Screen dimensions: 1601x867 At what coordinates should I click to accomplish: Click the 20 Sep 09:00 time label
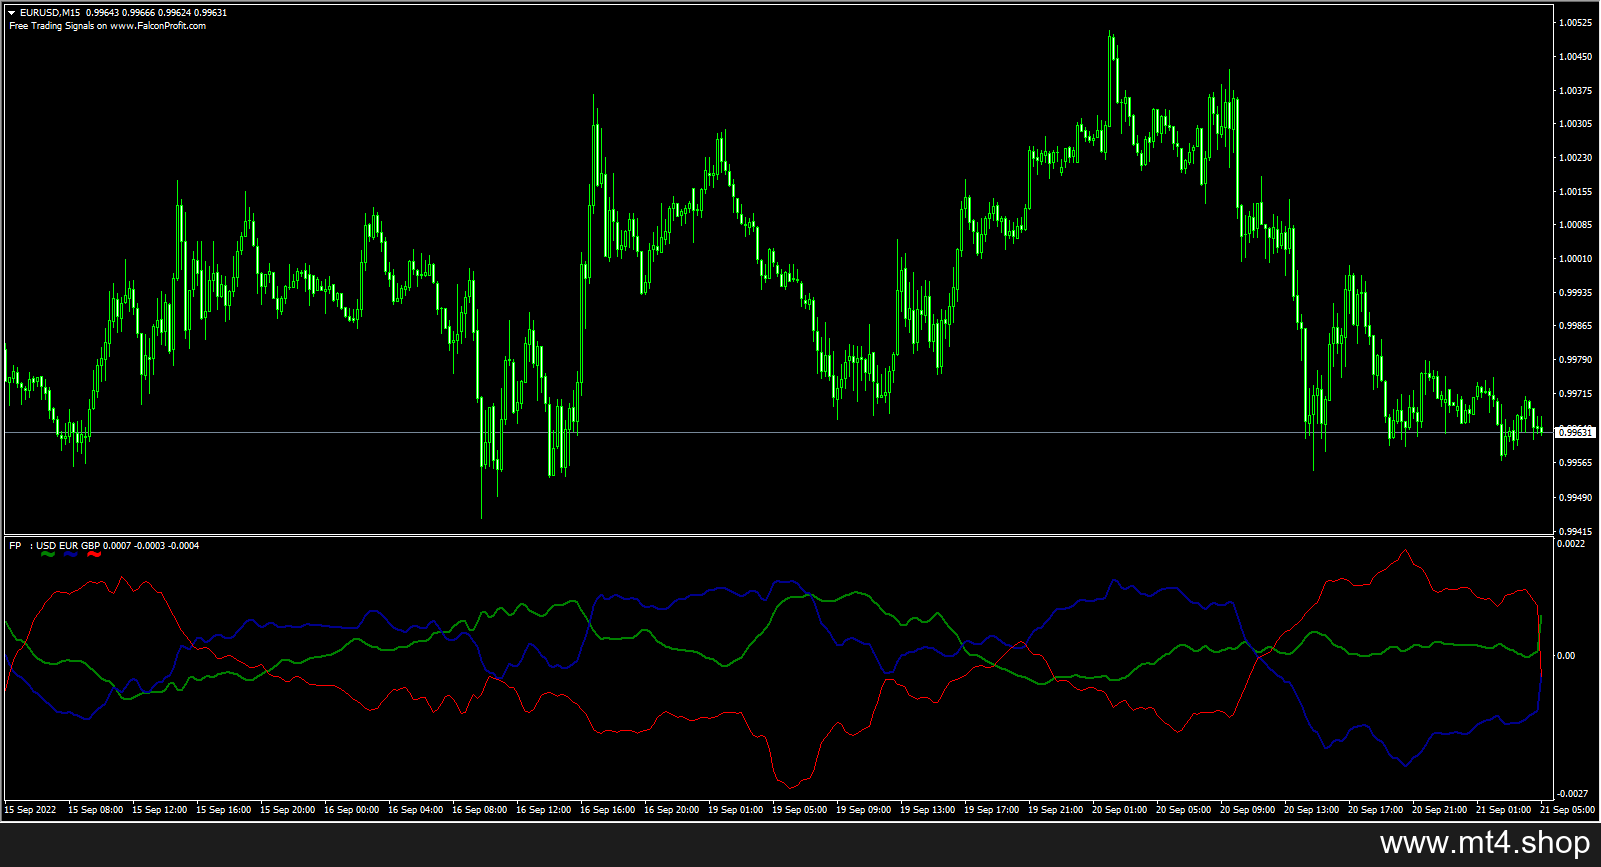coord(1247,810)
